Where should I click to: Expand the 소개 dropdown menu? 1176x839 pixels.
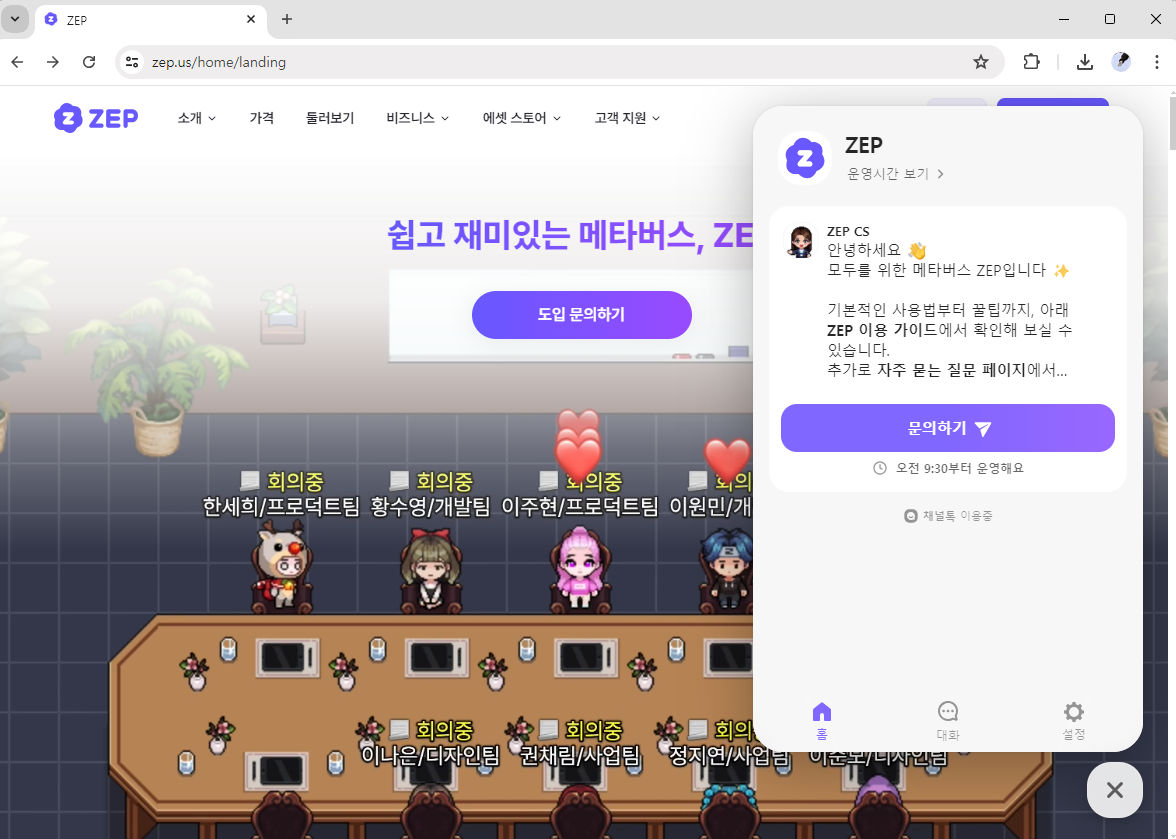point(196,118)
